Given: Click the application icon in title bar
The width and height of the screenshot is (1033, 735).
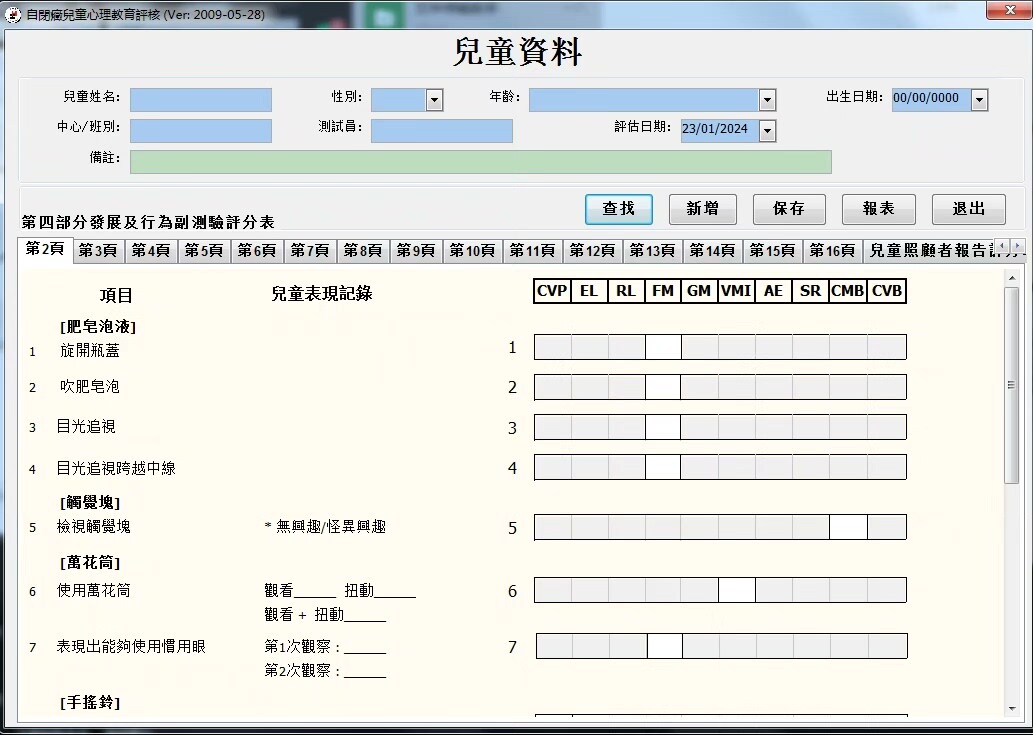Looking at the screenshot, I should click(13, 15).
